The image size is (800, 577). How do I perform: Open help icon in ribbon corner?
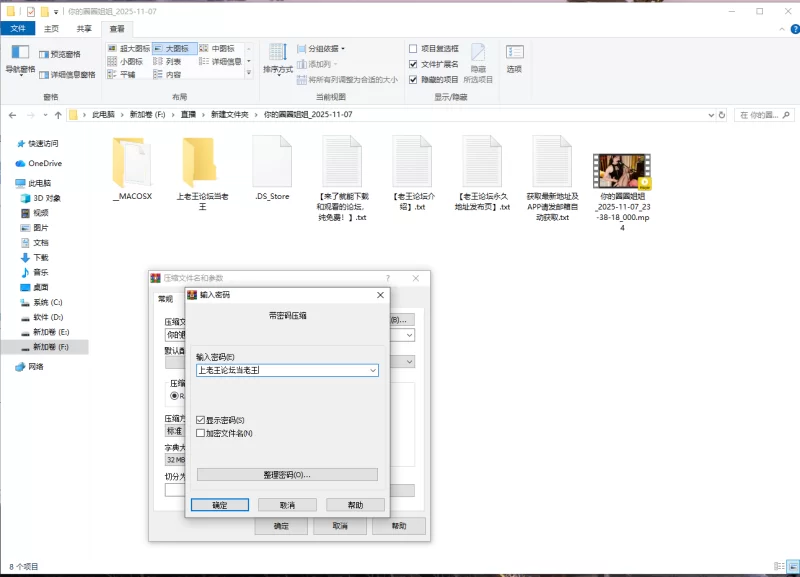[794, 29]
